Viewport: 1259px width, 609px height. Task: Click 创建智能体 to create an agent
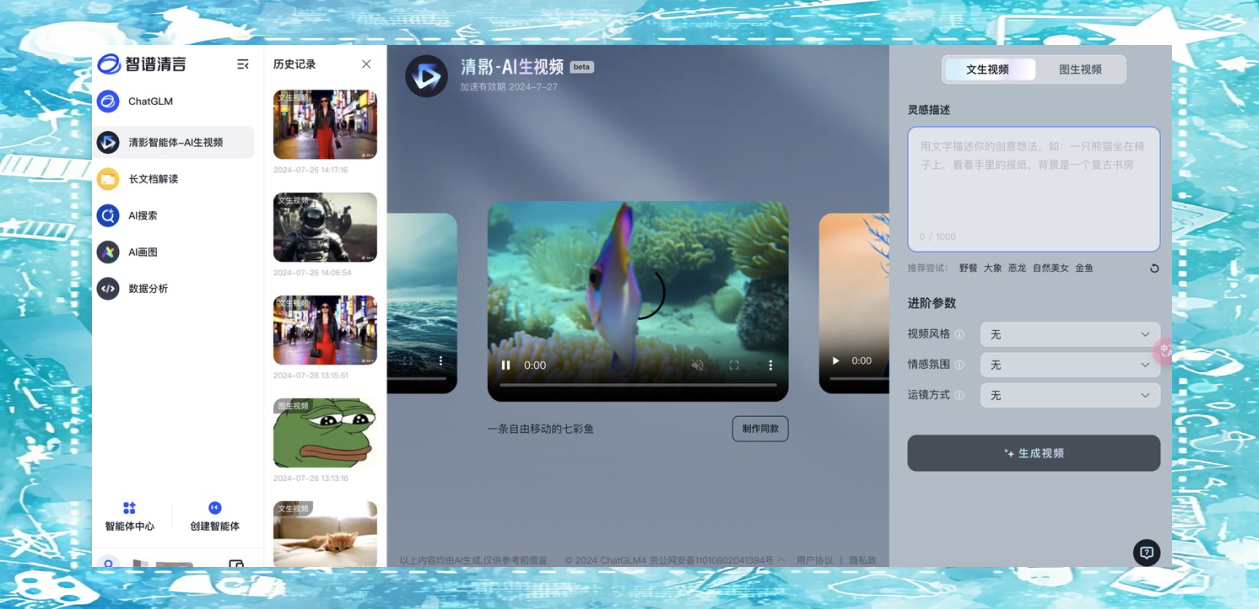coord(215,517)
